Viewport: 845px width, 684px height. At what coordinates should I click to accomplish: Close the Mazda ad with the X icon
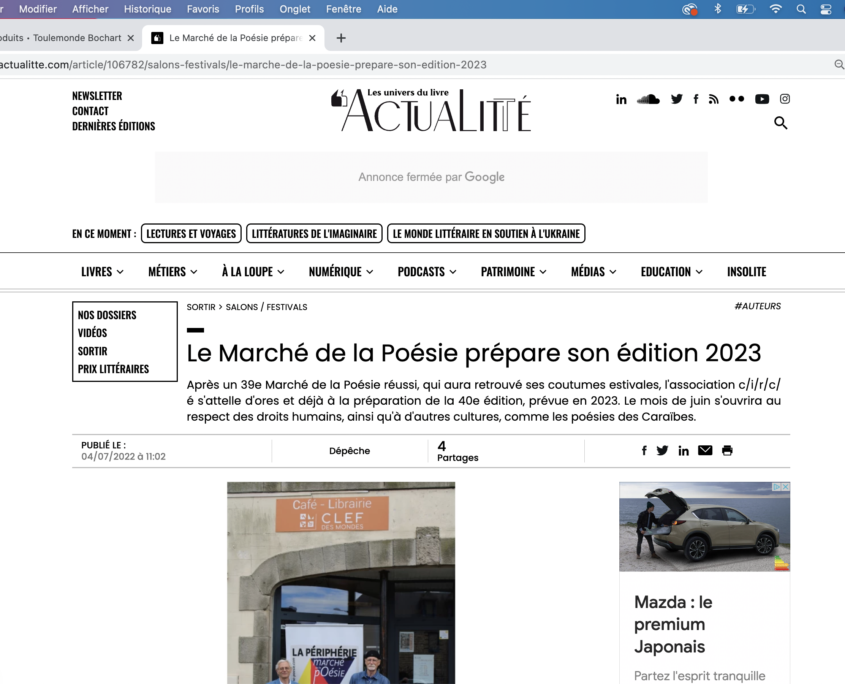[785, 487]
